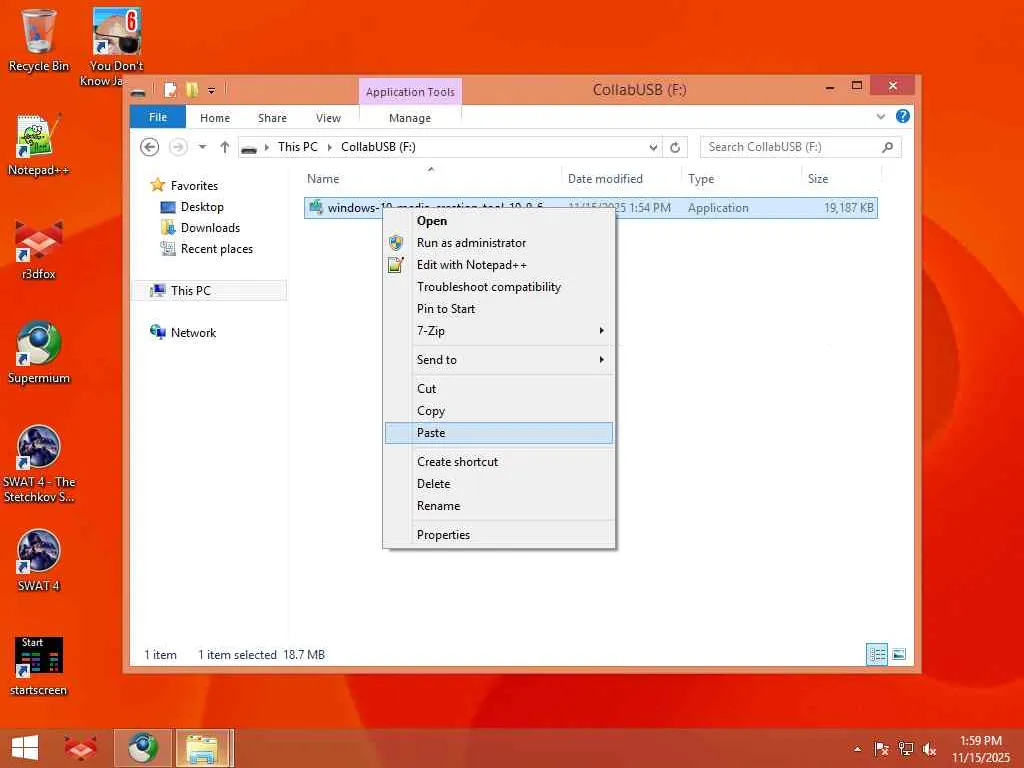Sort by Size column header
1024x768 pixels.
click(841, 178)
